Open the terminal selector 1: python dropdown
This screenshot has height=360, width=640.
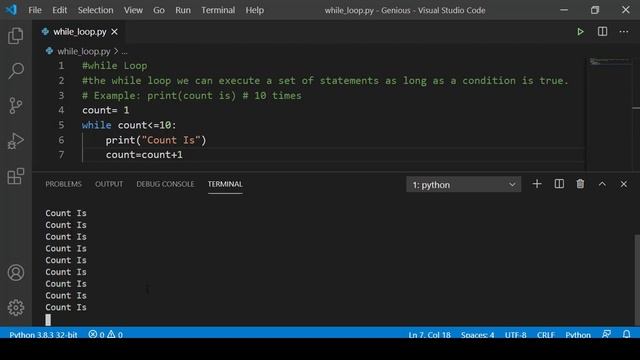tap(463, 184)
